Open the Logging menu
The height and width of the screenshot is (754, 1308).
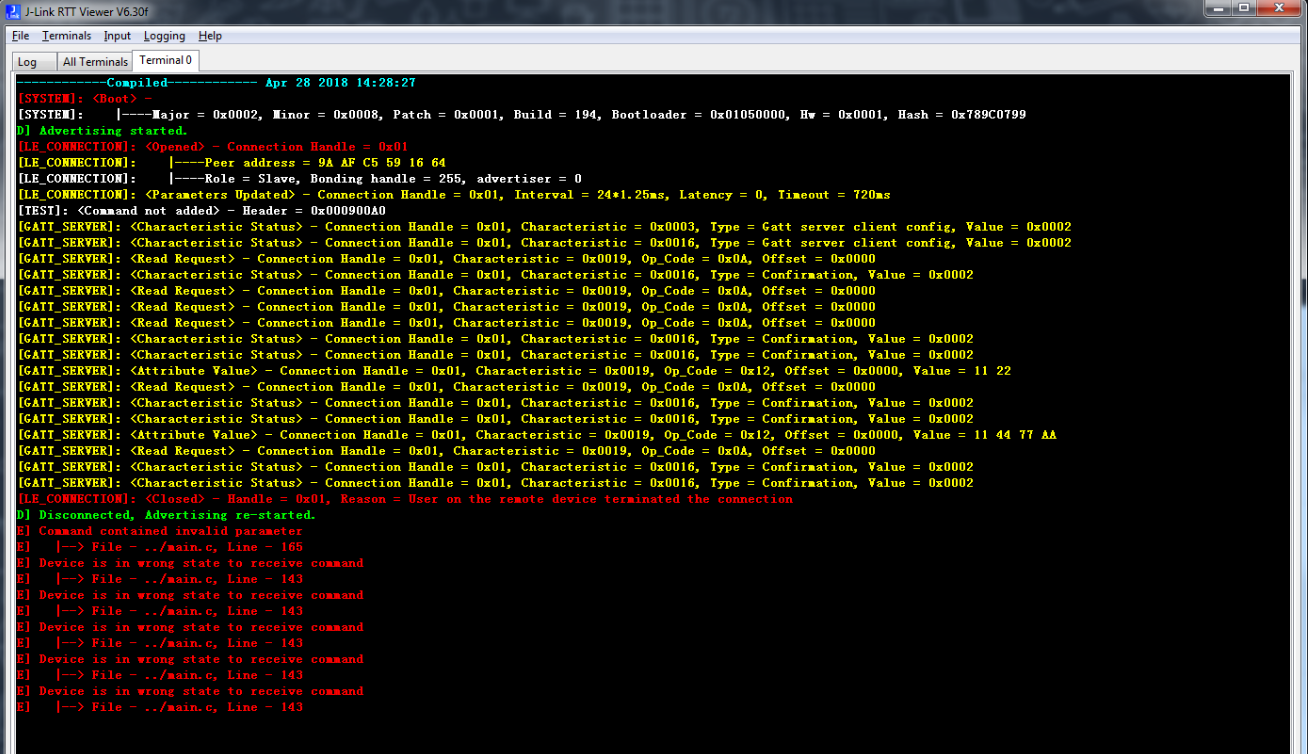point(164,36)
